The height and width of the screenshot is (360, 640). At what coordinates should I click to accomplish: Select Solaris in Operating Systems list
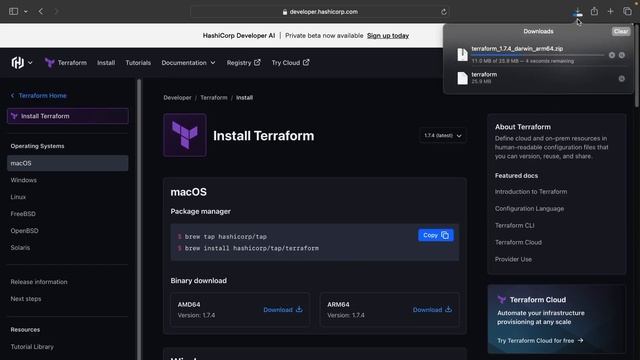tap(20, 248)
